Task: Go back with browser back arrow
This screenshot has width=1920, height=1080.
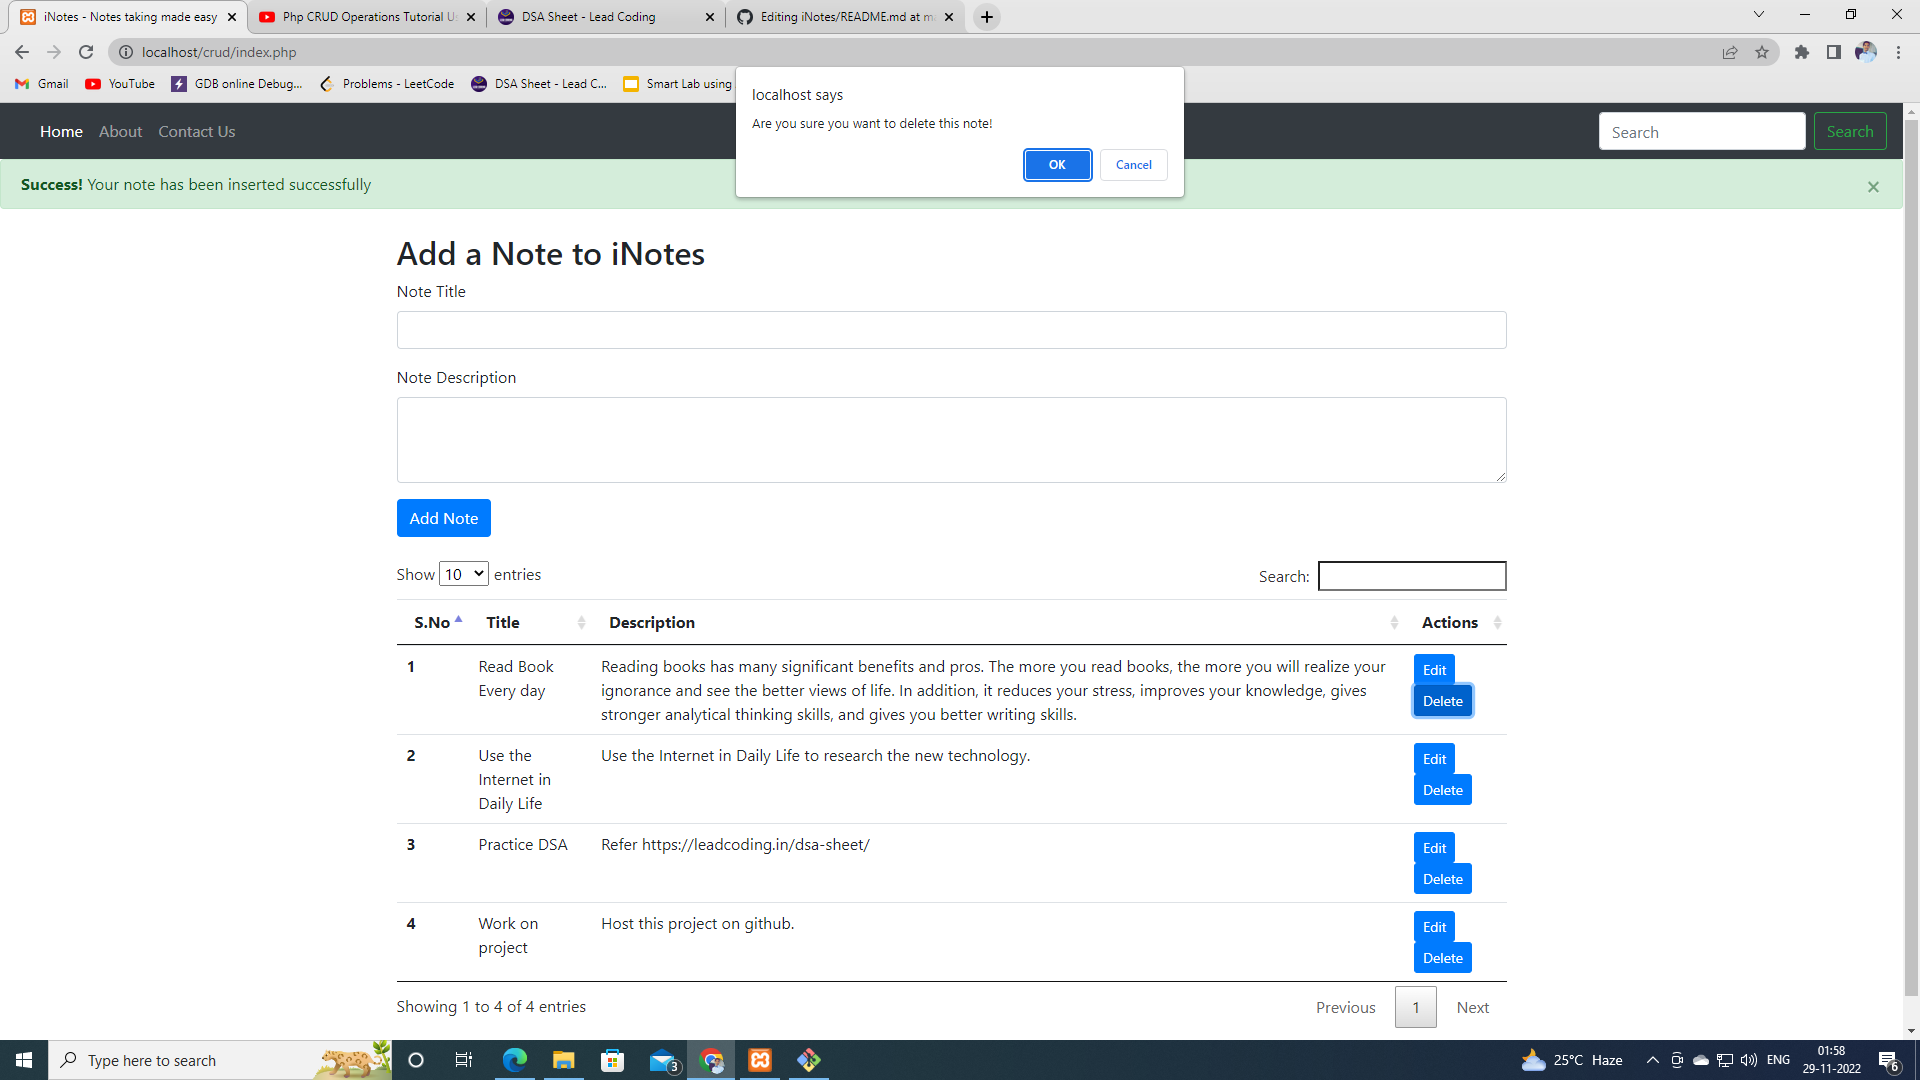Action: point(22,52)
